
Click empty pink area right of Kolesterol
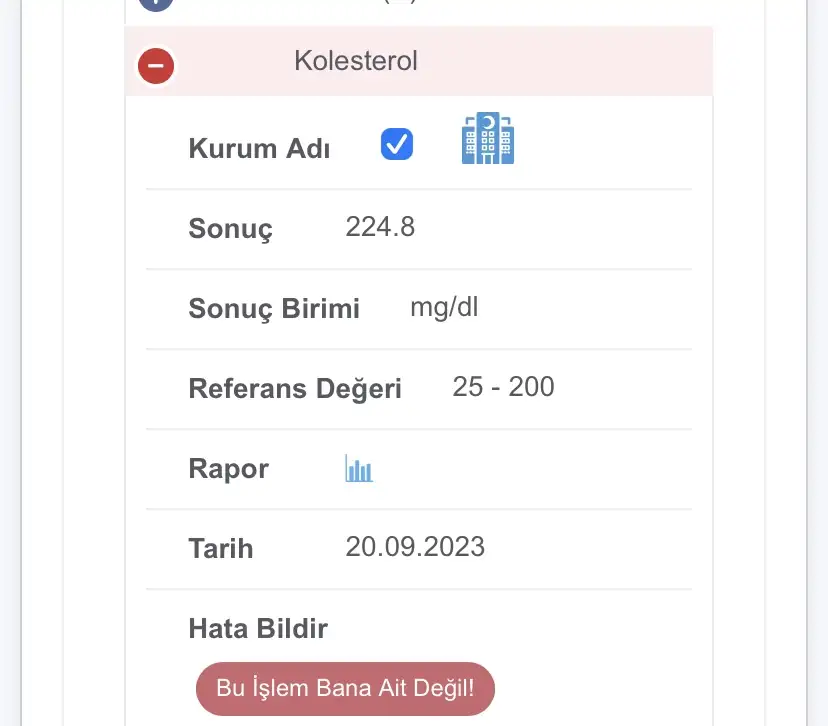point(580,61)
